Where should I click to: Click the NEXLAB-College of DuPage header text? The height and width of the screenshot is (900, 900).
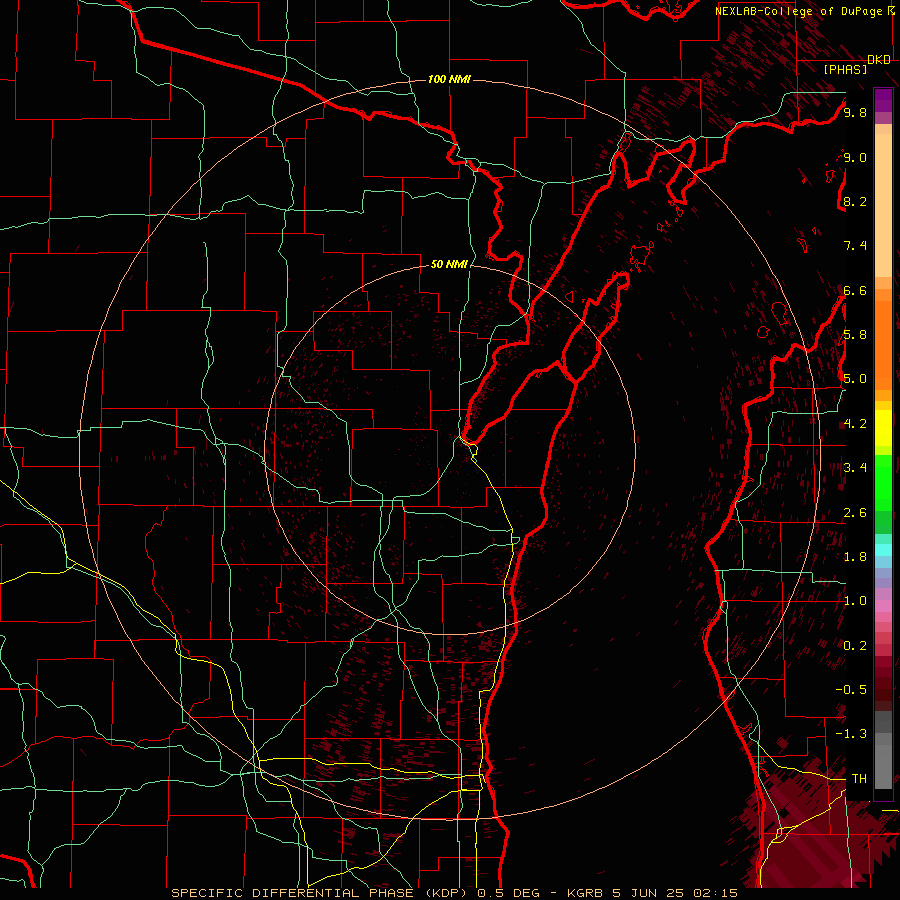coord(800,11)
